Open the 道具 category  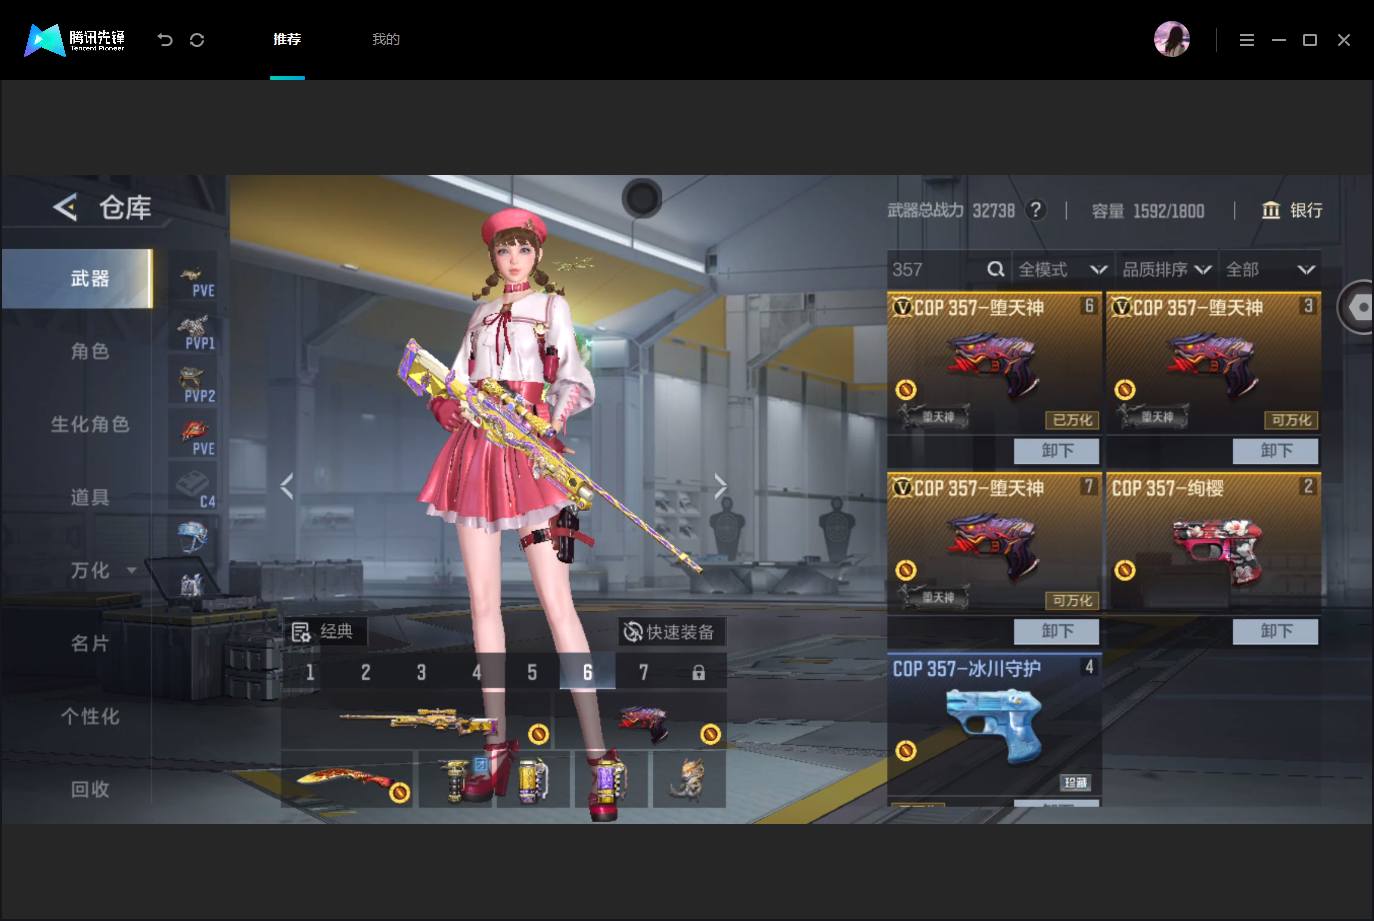point(89,497)
